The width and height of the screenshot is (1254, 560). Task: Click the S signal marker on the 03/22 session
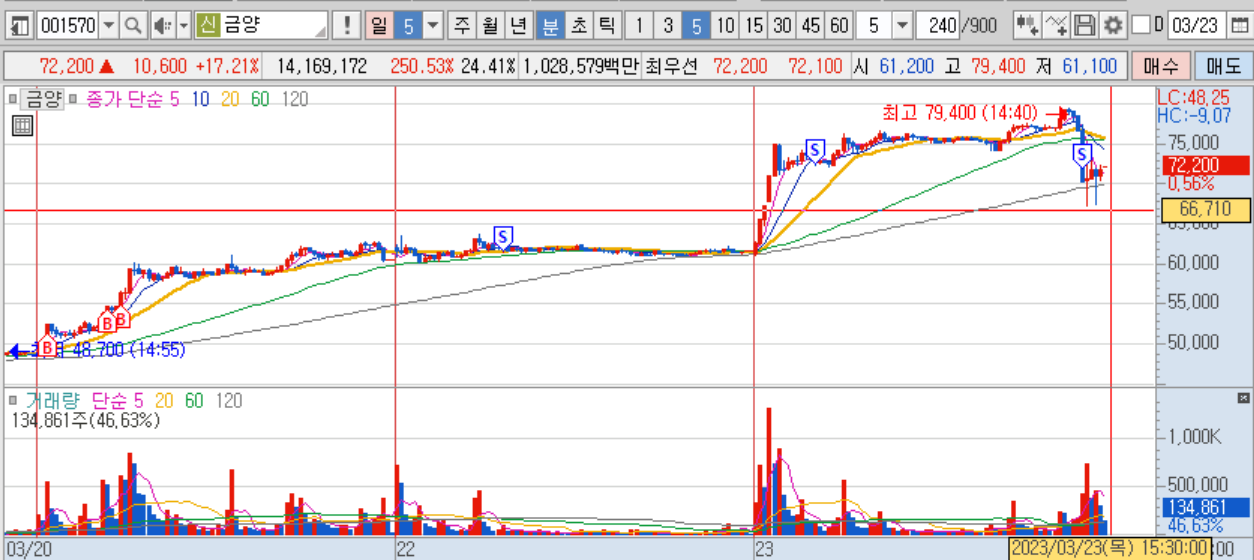pyautogui.click(x=503, y=236)
